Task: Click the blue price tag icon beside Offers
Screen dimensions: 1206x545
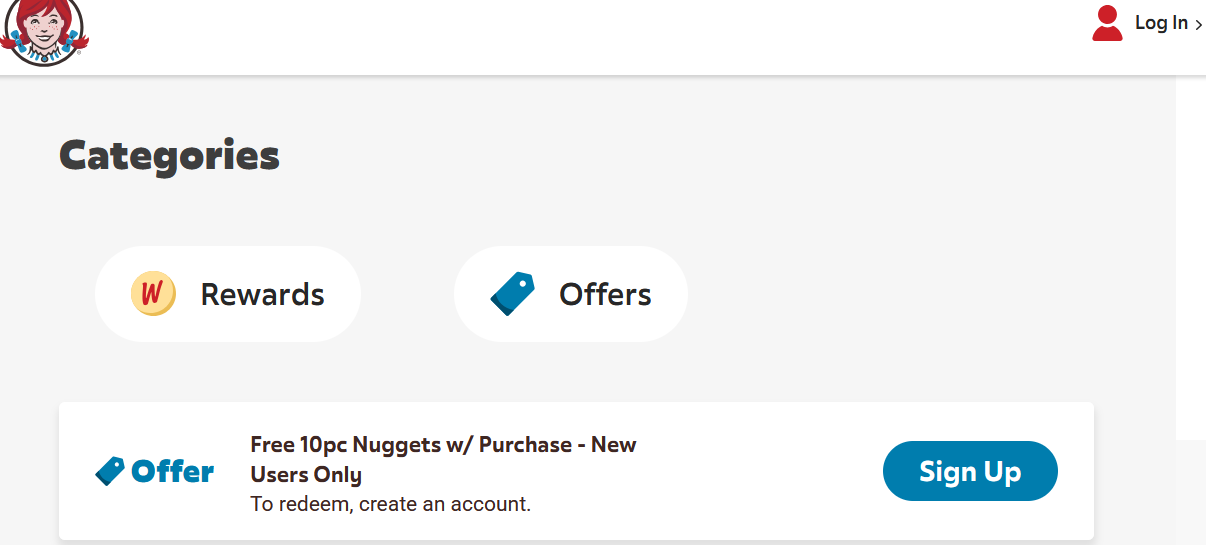Action: coord(512,294)
